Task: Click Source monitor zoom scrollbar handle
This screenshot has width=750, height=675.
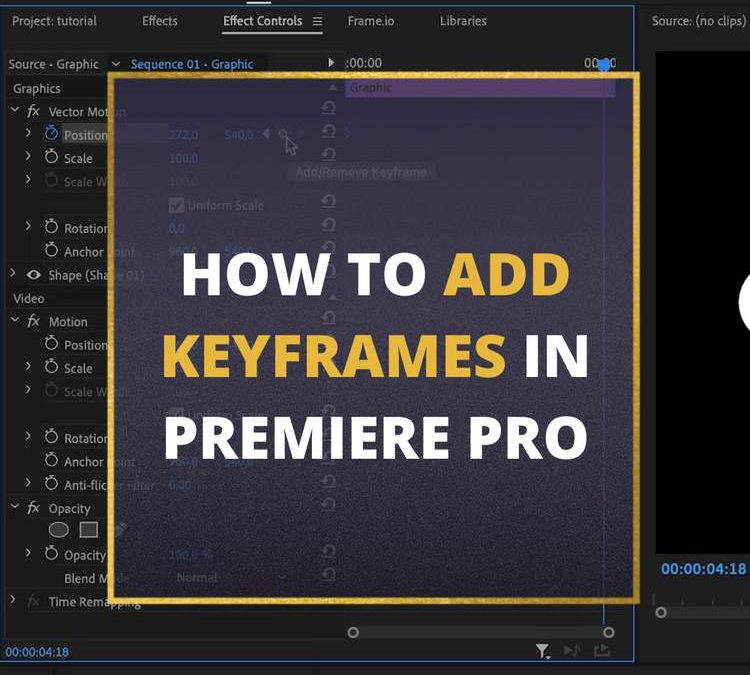Action: click(661, 612)
